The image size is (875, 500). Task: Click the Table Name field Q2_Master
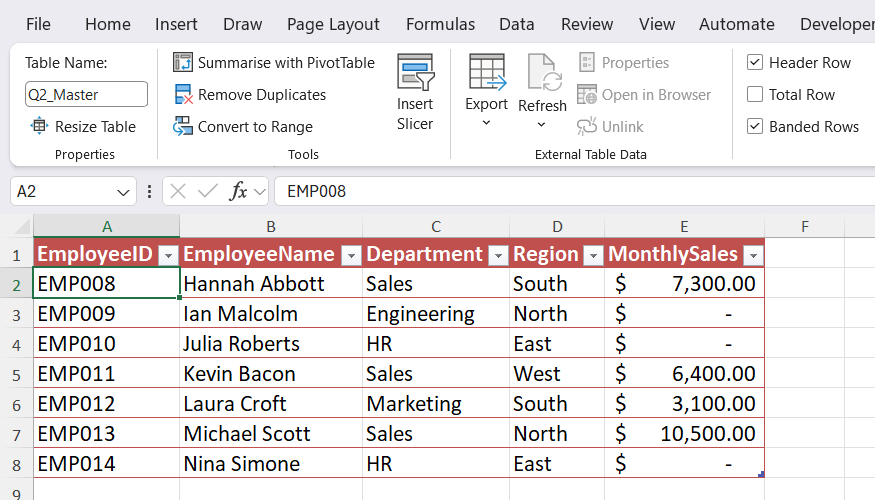(x=86, y=94)
